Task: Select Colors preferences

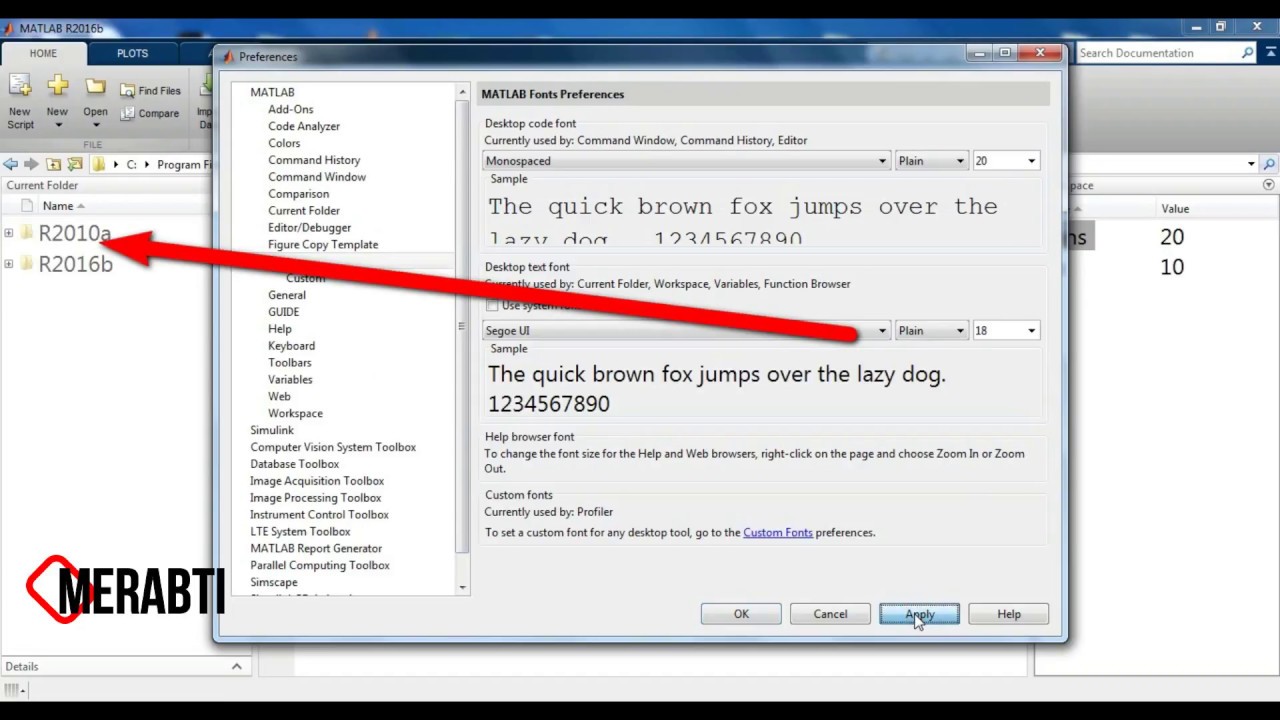Action: coord(284,144)
